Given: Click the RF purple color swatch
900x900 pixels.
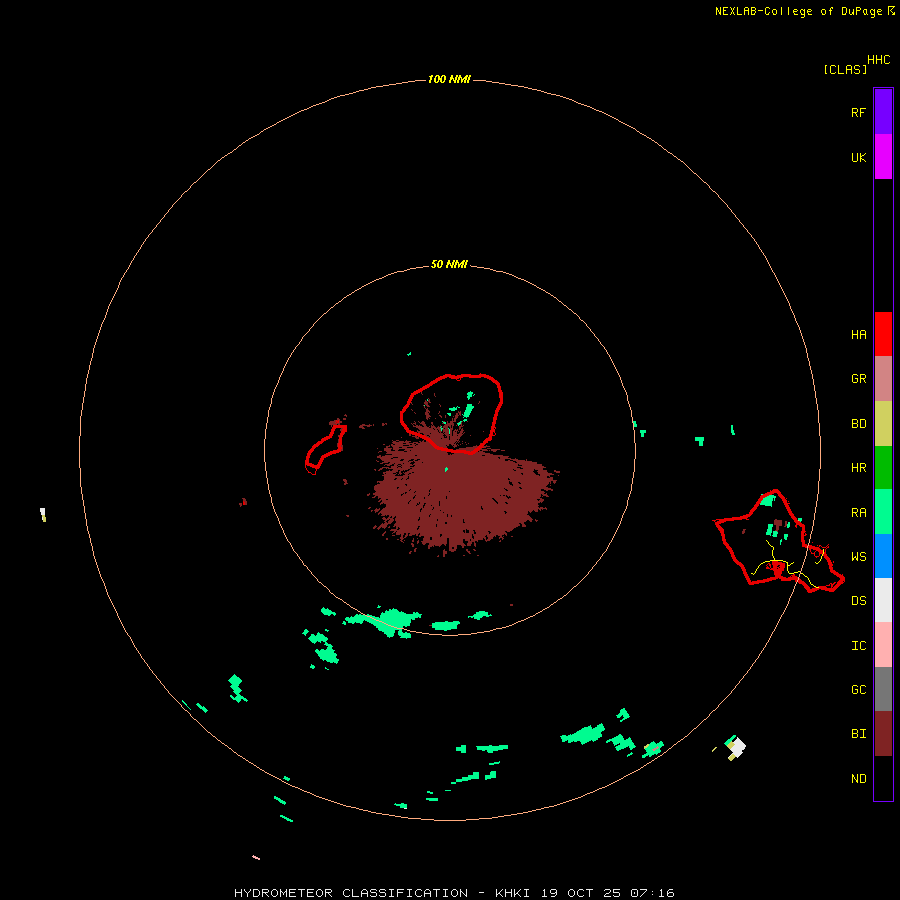Looking at the screenshot, I should click(x=883, y=112).
